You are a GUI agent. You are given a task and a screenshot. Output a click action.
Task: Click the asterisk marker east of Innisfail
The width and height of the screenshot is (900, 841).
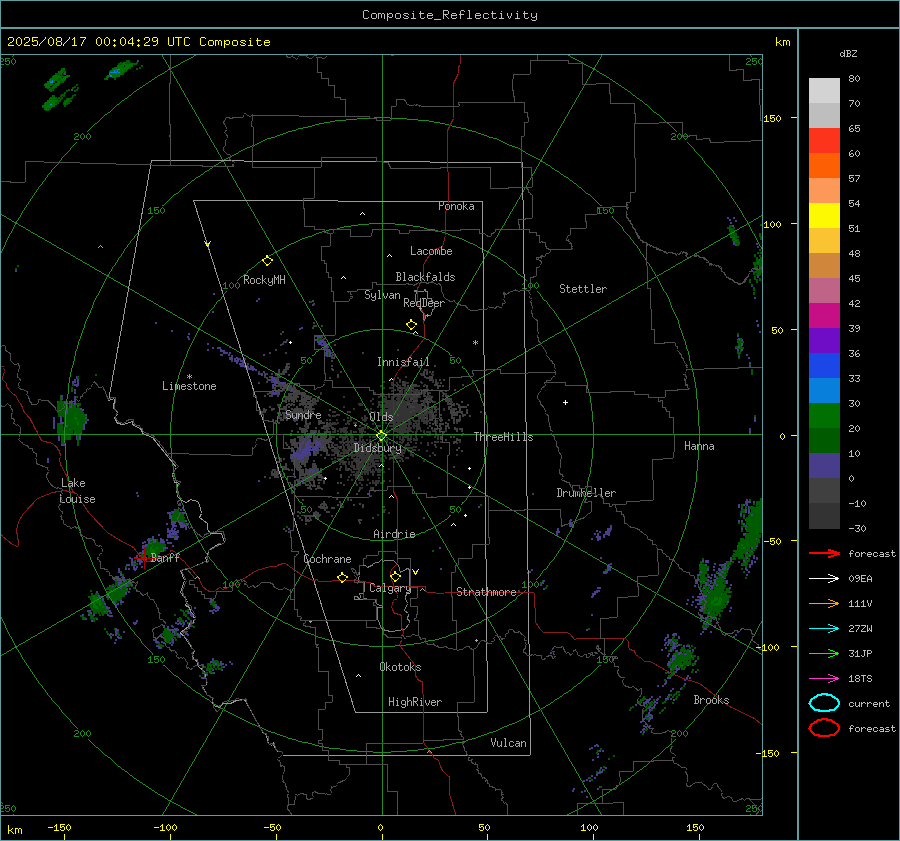(x=475, y=343)
